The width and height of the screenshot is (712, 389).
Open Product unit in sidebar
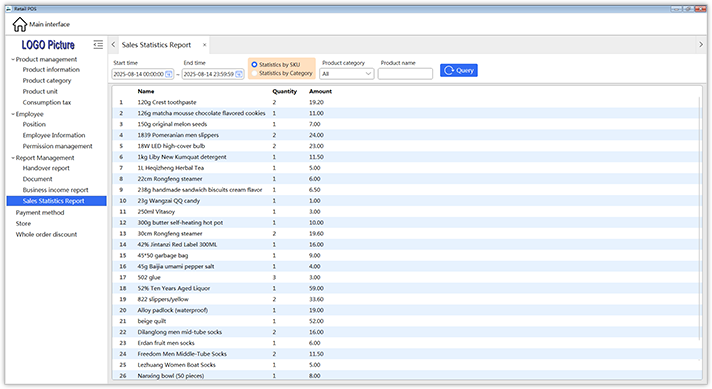[40, 92]
